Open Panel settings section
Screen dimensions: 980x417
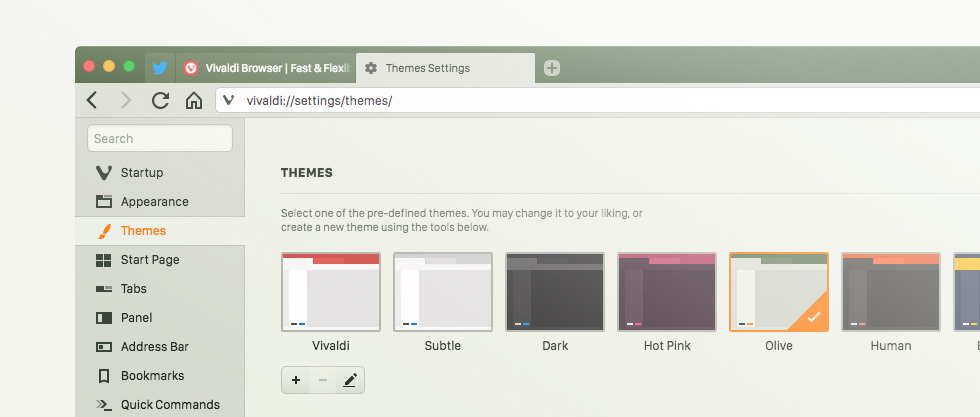(160, 318)
